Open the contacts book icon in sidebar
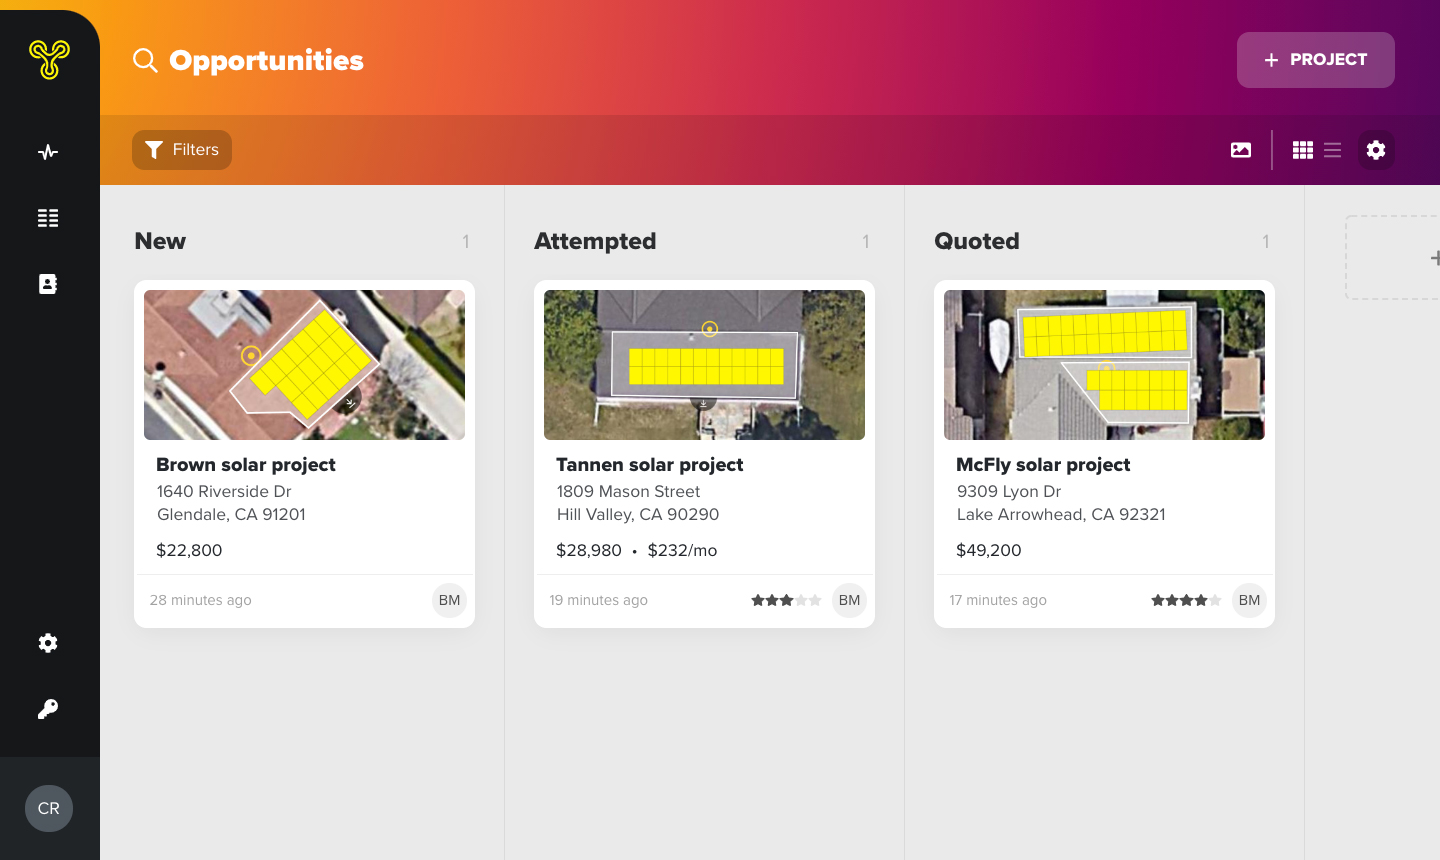This screenshot has height=860, width=1440. pos(48,284)
